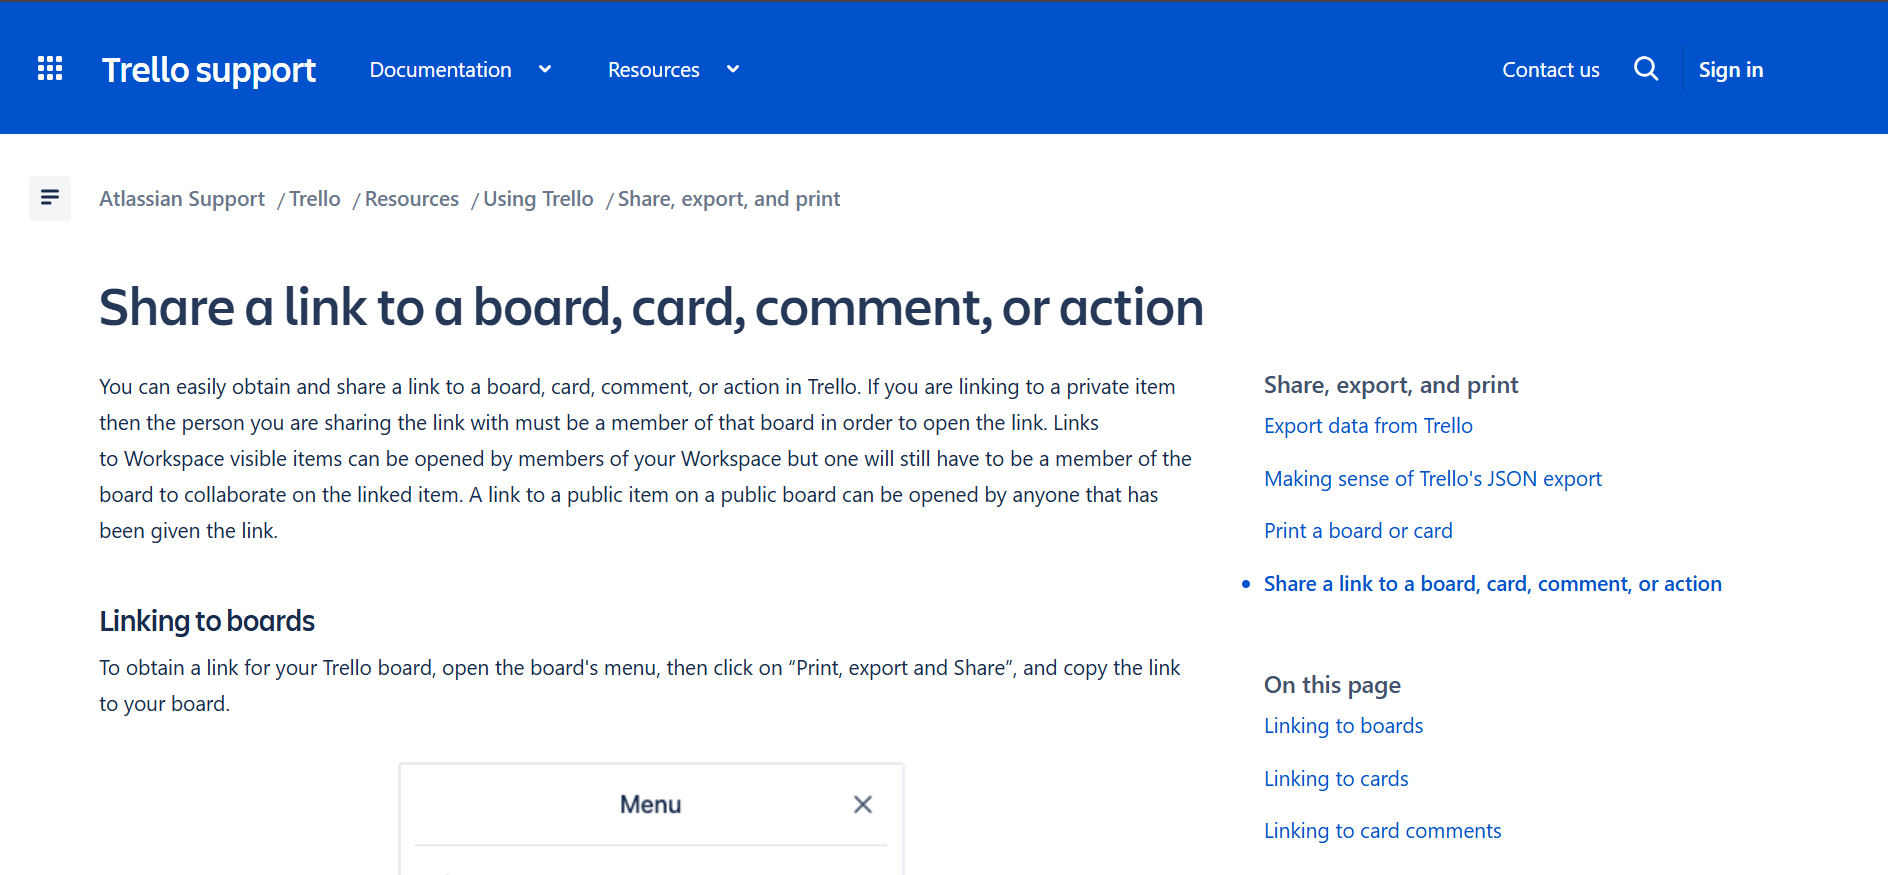The height and width of the screenshot is (875, 1888).
Task: Open Atlassian Support breadcrumb
Action: click(182, 199)
